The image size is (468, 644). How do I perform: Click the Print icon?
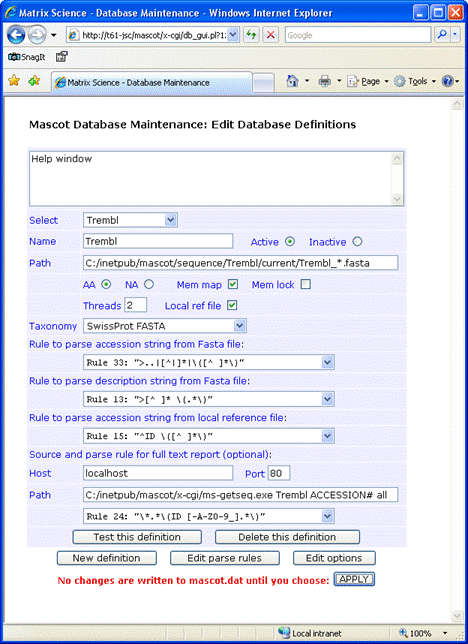[325, 81]
